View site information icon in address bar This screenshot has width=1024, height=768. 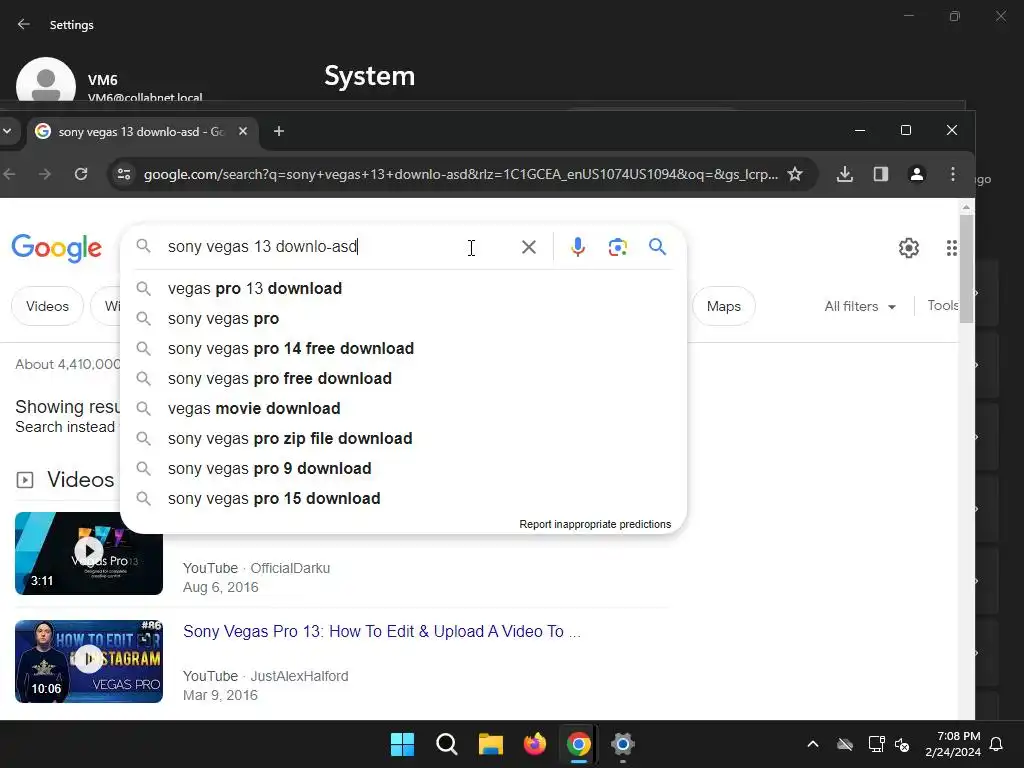pos(124,174)
